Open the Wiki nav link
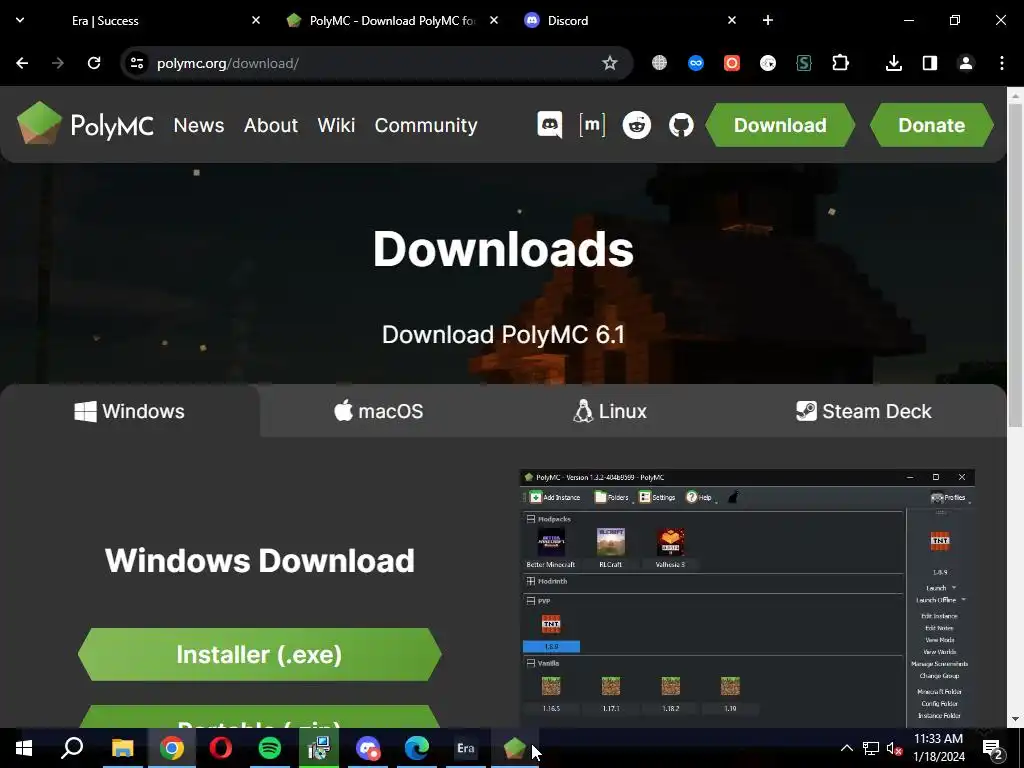The width and height of the screenshot is (1024, 768). click(x=336, y=125)
